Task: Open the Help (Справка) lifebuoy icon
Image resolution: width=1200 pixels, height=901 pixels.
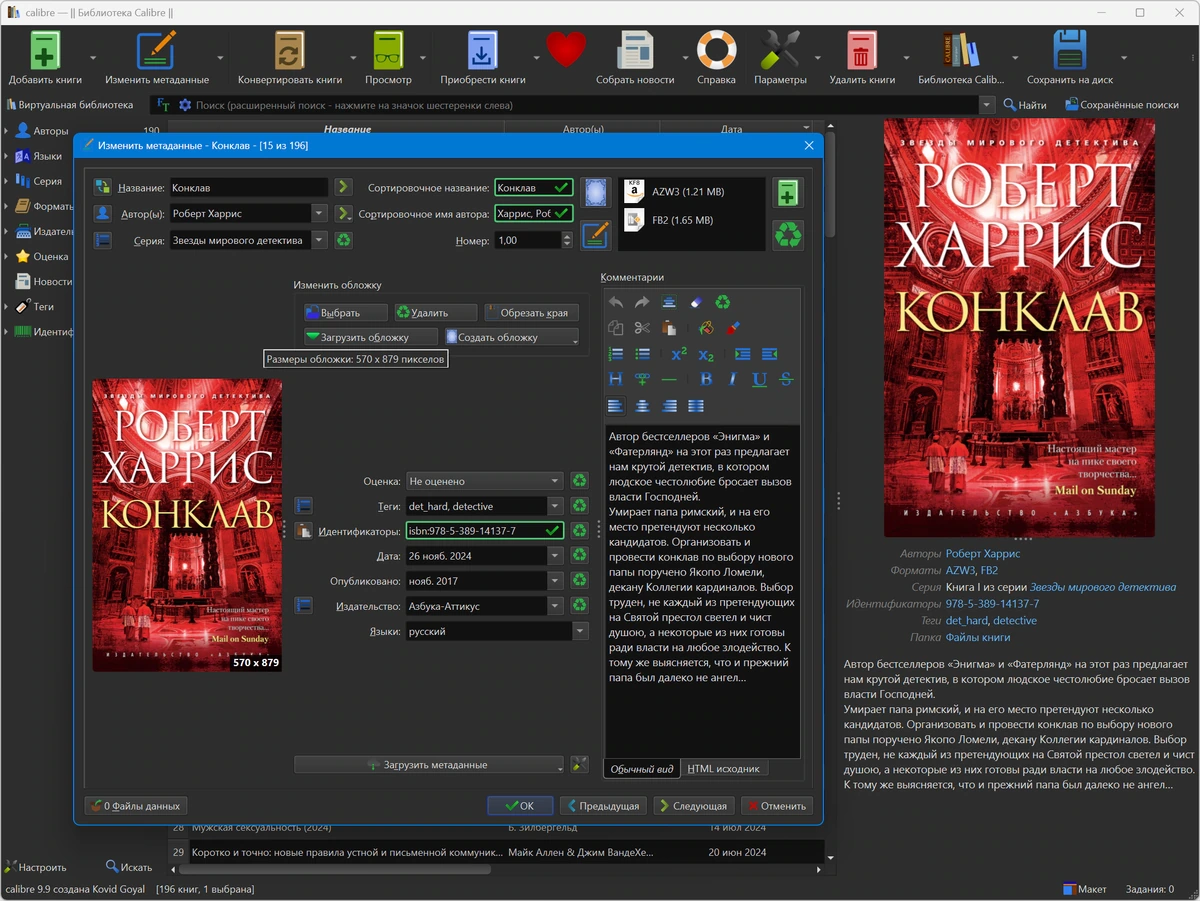Action: pyautogui.click(x=716, y=50)
